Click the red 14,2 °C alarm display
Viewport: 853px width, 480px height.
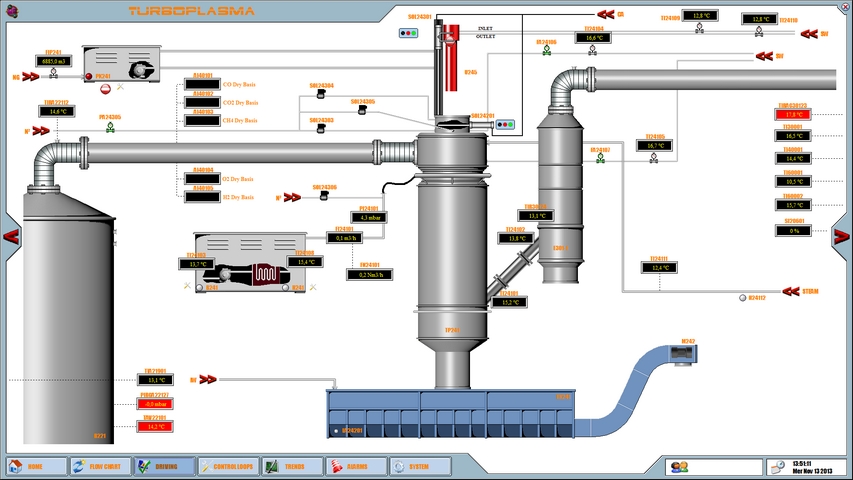tap(156, 427)
